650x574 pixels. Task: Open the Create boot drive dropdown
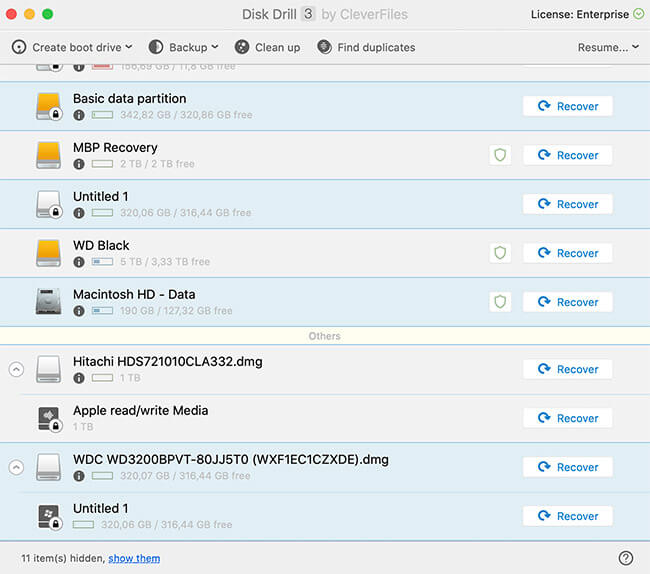[72, 47]
